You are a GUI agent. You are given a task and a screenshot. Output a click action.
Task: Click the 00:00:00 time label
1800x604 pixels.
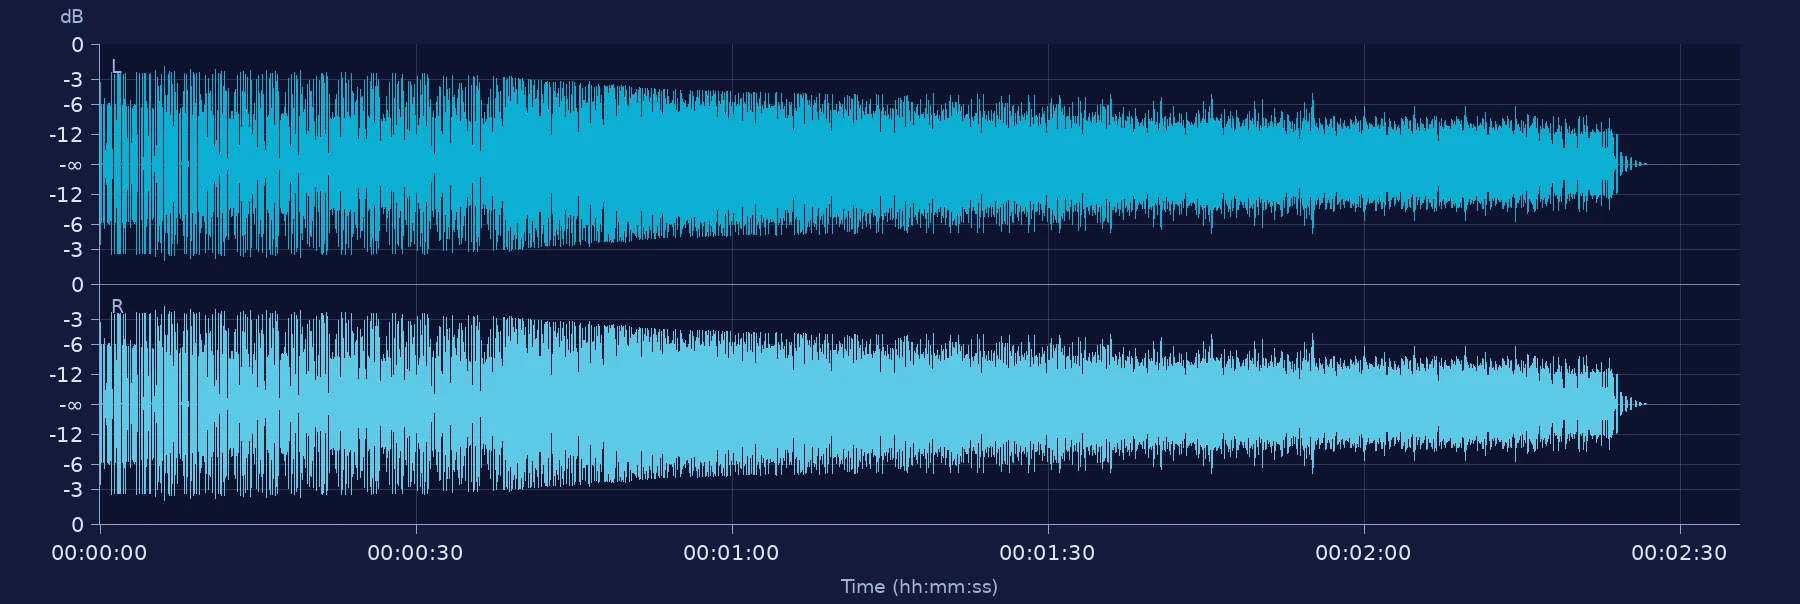(99, 553)
